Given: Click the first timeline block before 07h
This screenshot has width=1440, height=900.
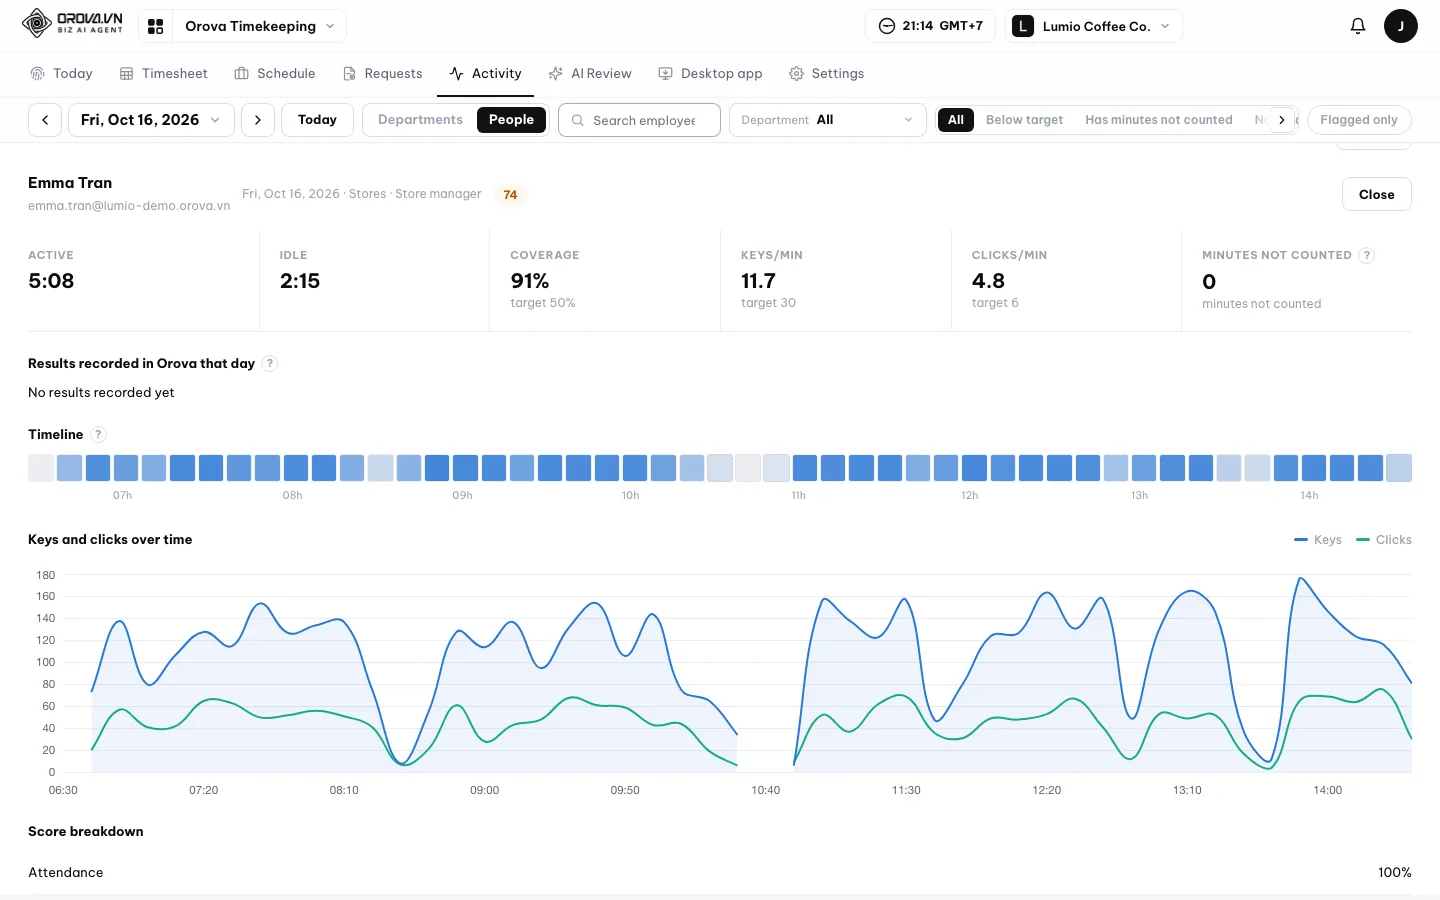Looking at the screenshot, I should pos(41,468).
